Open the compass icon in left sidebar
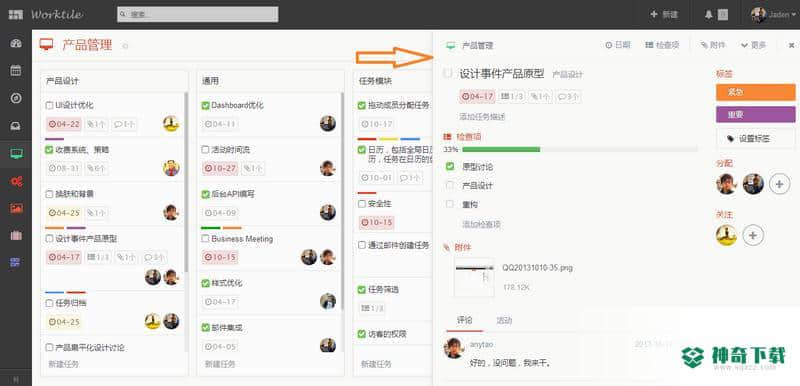The height and width of the screenshot is (386, 800). [x=16, y=98]
